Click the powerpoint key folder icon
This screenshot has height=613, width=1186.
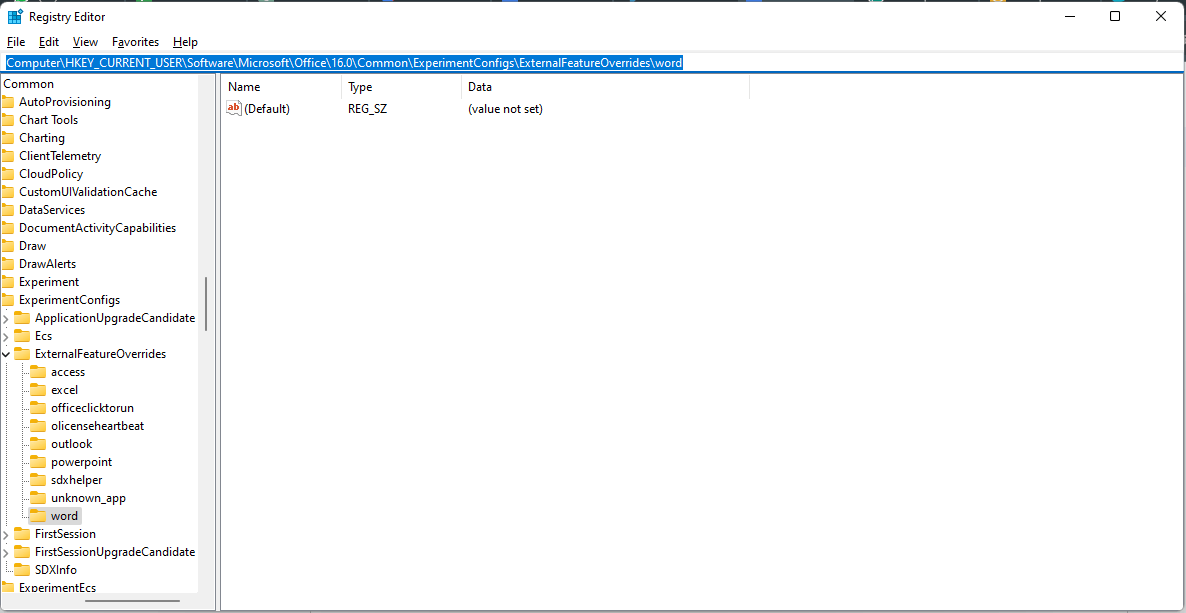pos(38,461)
